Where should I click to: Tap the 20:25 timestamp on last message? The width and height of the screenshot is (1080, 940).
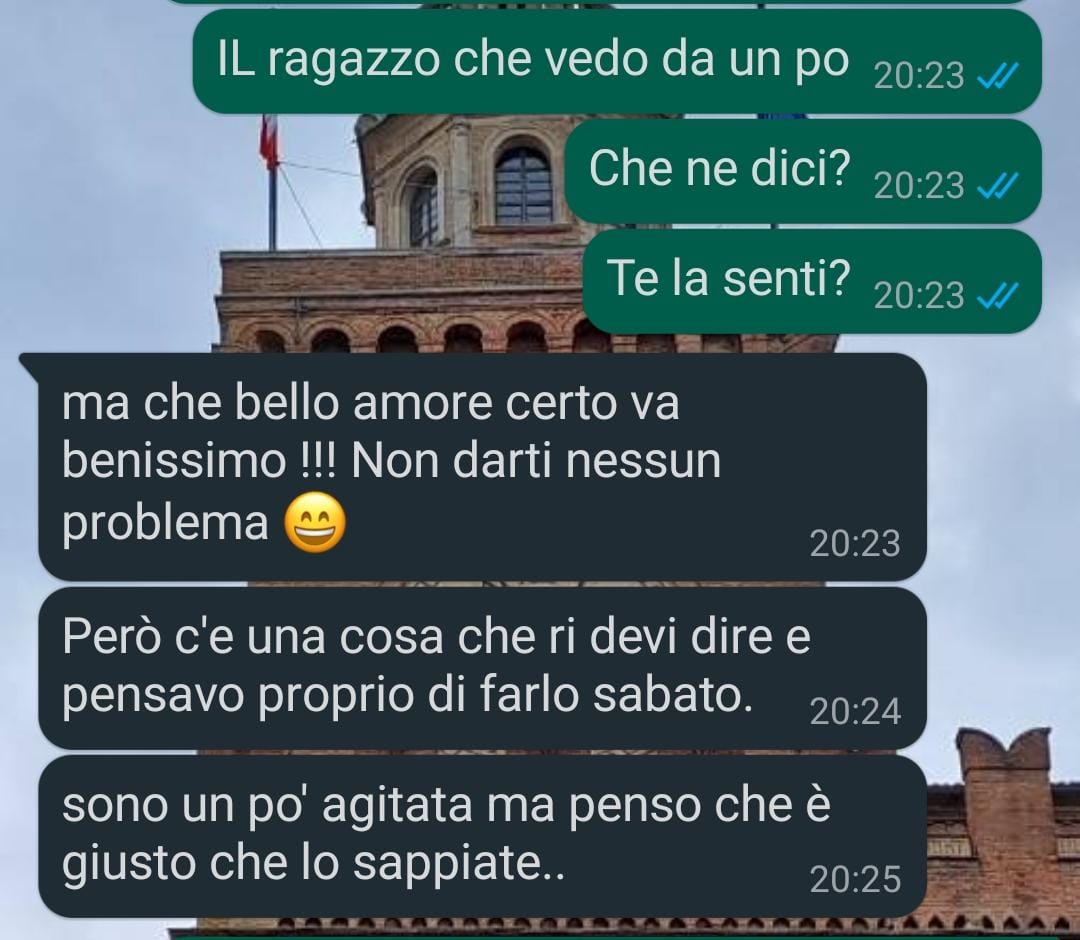855,879
